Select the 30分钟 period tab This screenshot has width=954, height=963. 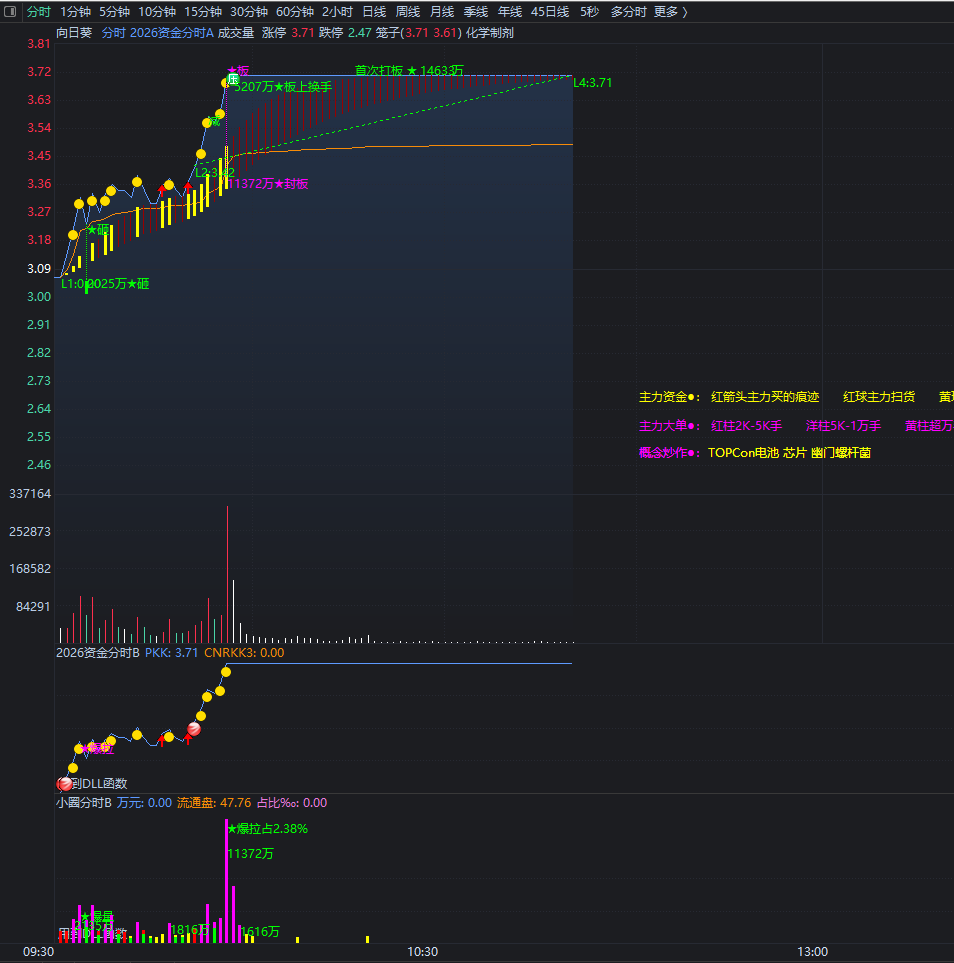click(249, 12)
